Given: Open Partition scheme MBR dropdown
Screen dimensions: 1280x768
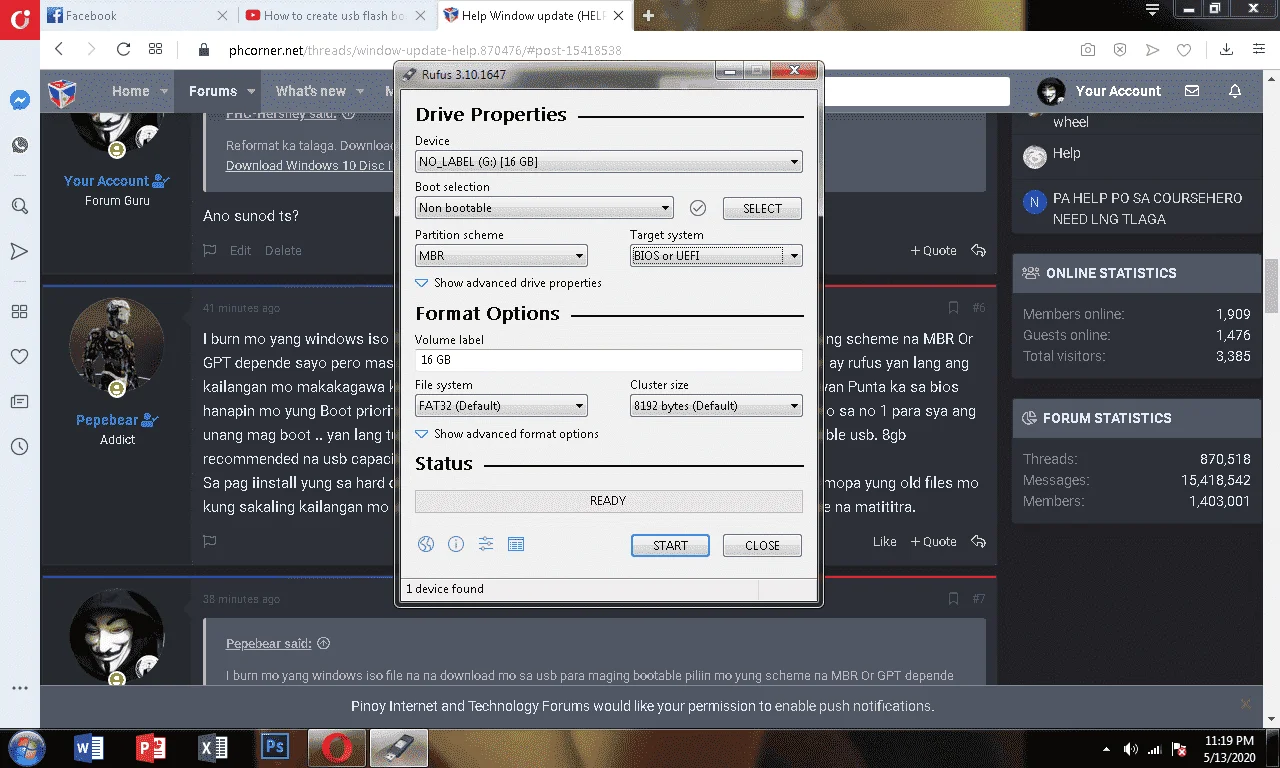Looking at the screenshot, I should (501, 256).
